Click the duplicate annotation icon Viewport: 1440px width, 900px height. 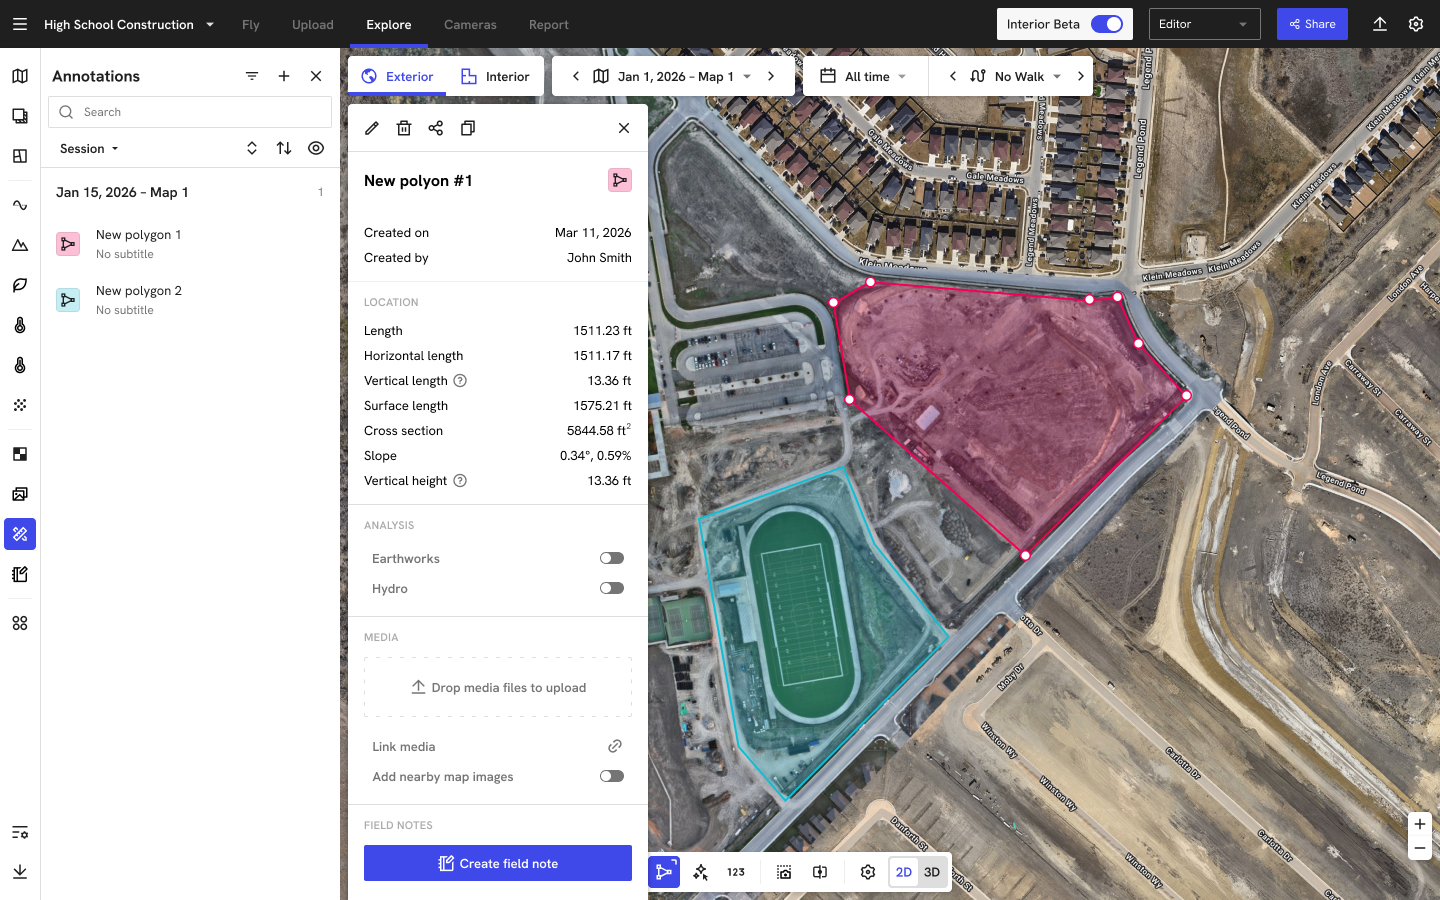[468, 128]
